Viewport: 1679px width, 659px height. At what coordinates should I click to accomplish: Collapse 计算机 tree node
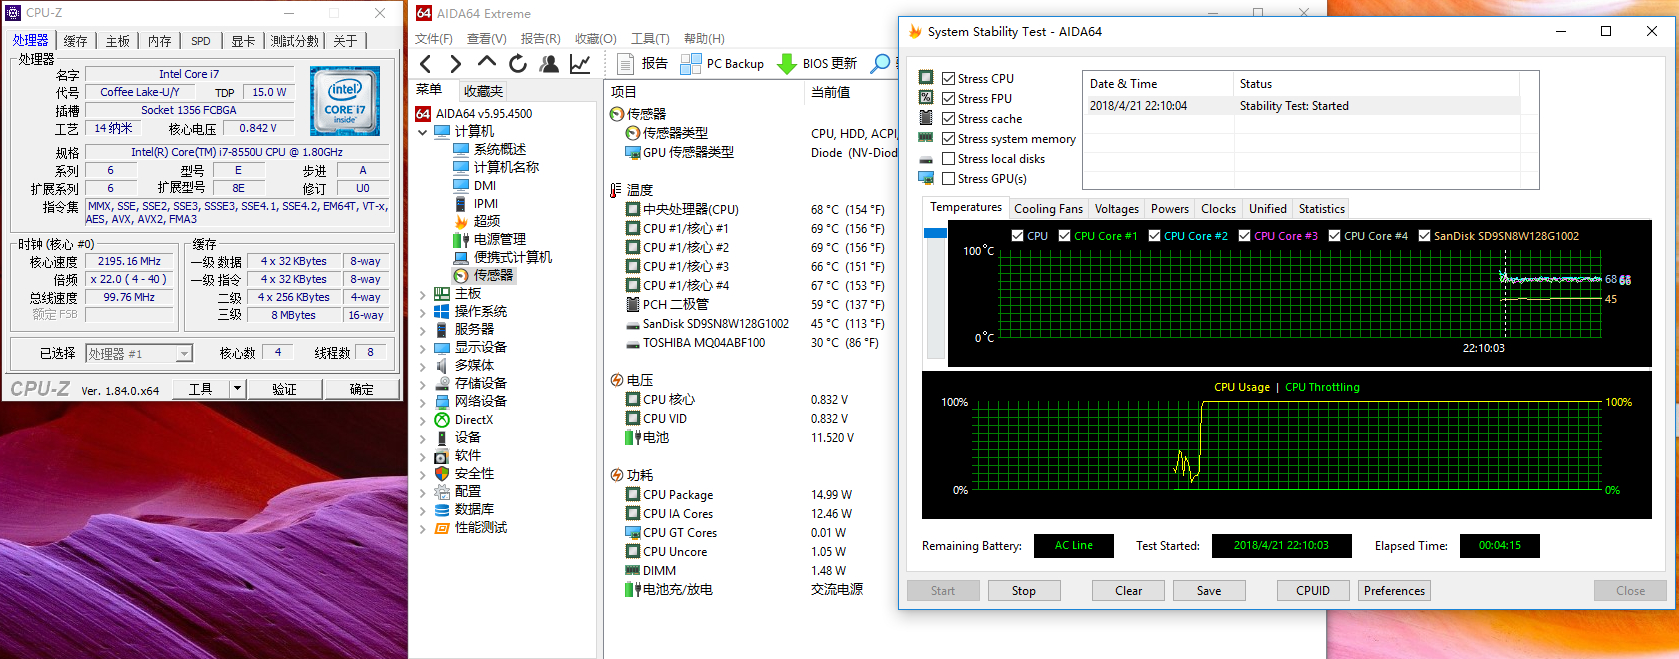click(x=423, y=132)
